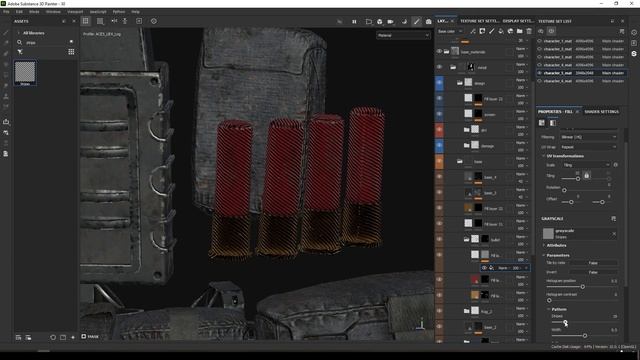Toggle eye icon on selected mask effect row
Viewport: 640px width, 360px height.
tap(484, 268)
